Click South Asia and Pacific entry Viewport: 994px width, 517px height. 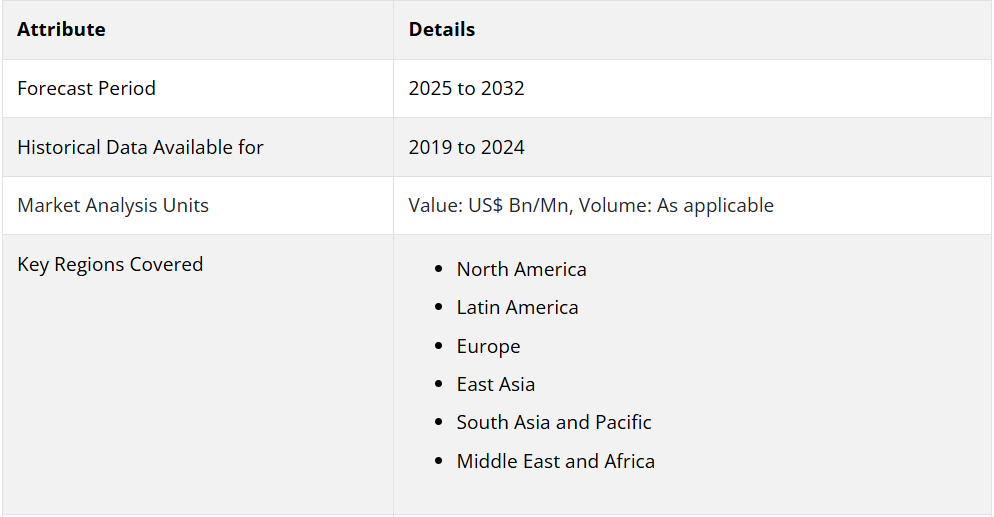click(554, 422)
